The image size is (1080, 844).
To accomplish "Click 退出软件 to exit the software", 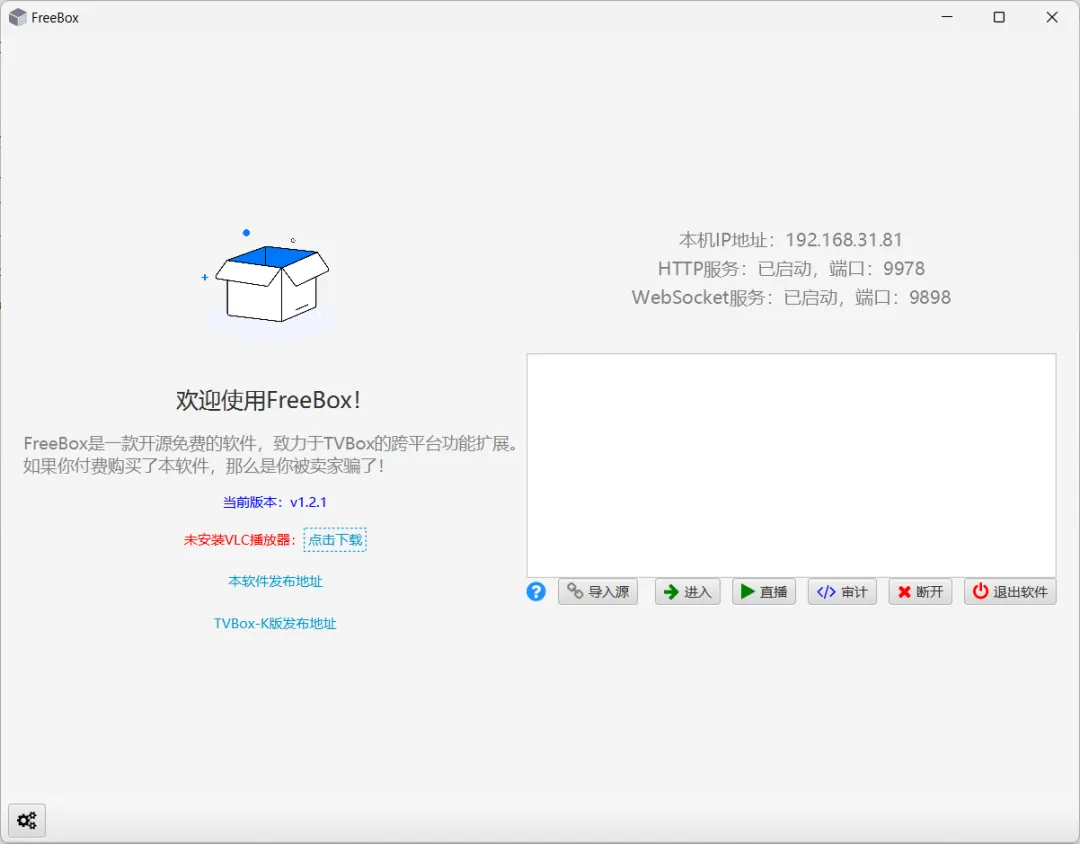I will [1010, 592].
